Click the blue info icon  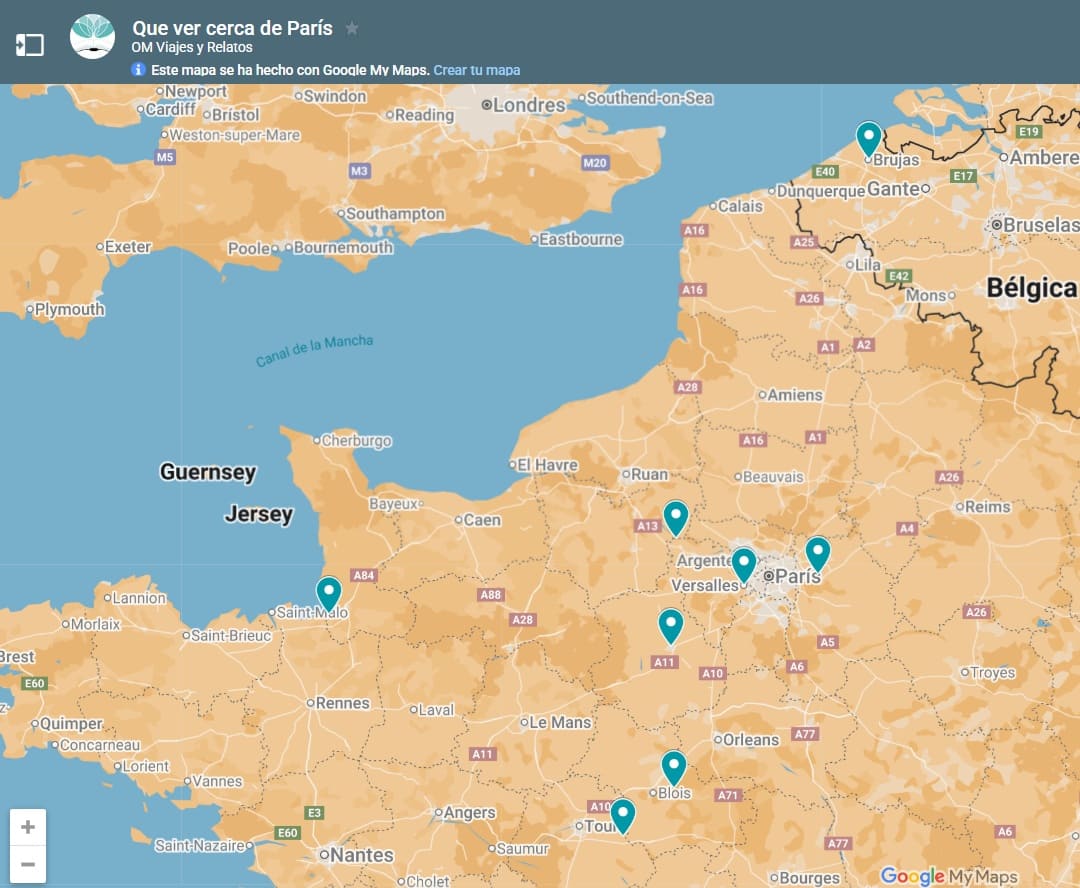click(138, 70)
